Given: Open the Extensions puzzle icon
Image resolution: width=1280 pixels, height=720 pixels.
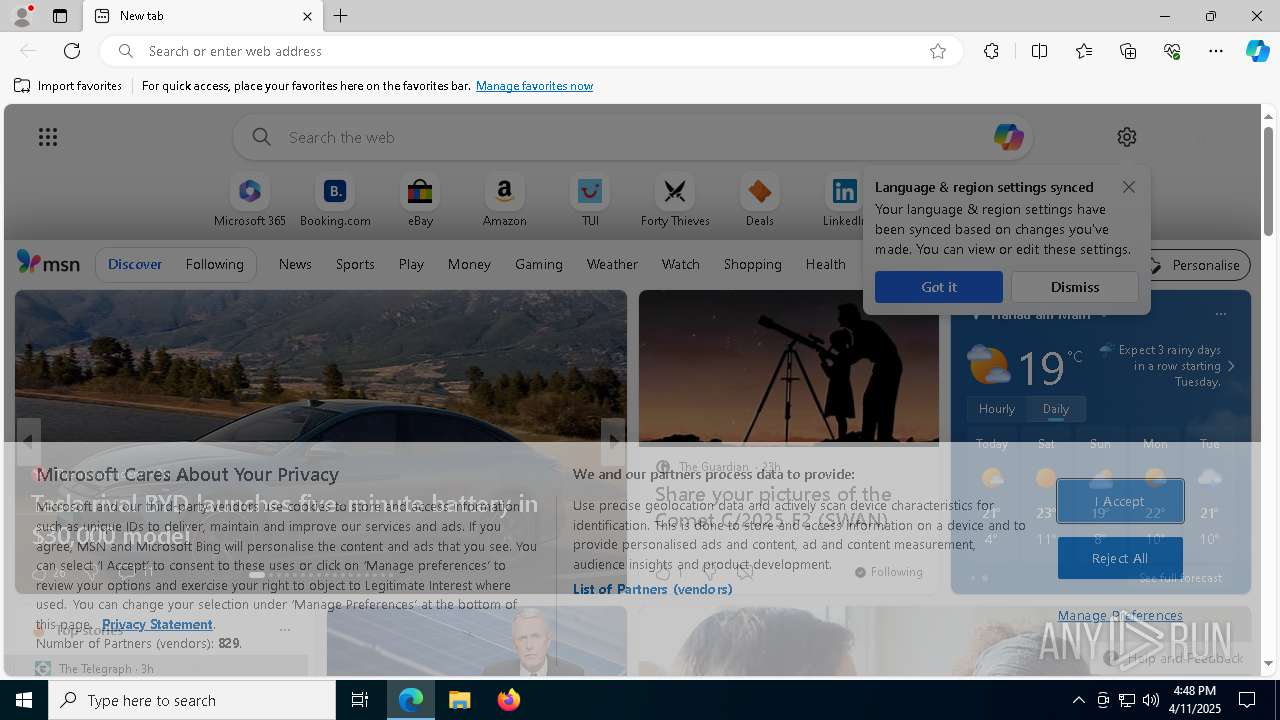Looking at the screenshot, I should pos(991,51).
